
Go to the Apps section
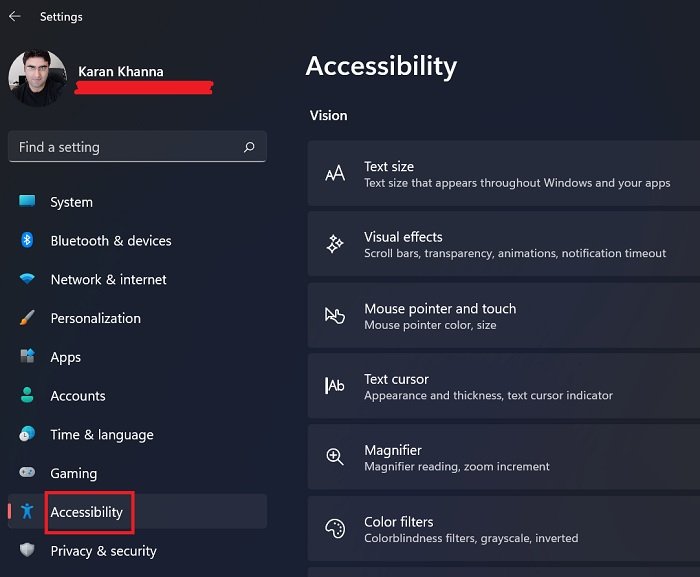66,357
